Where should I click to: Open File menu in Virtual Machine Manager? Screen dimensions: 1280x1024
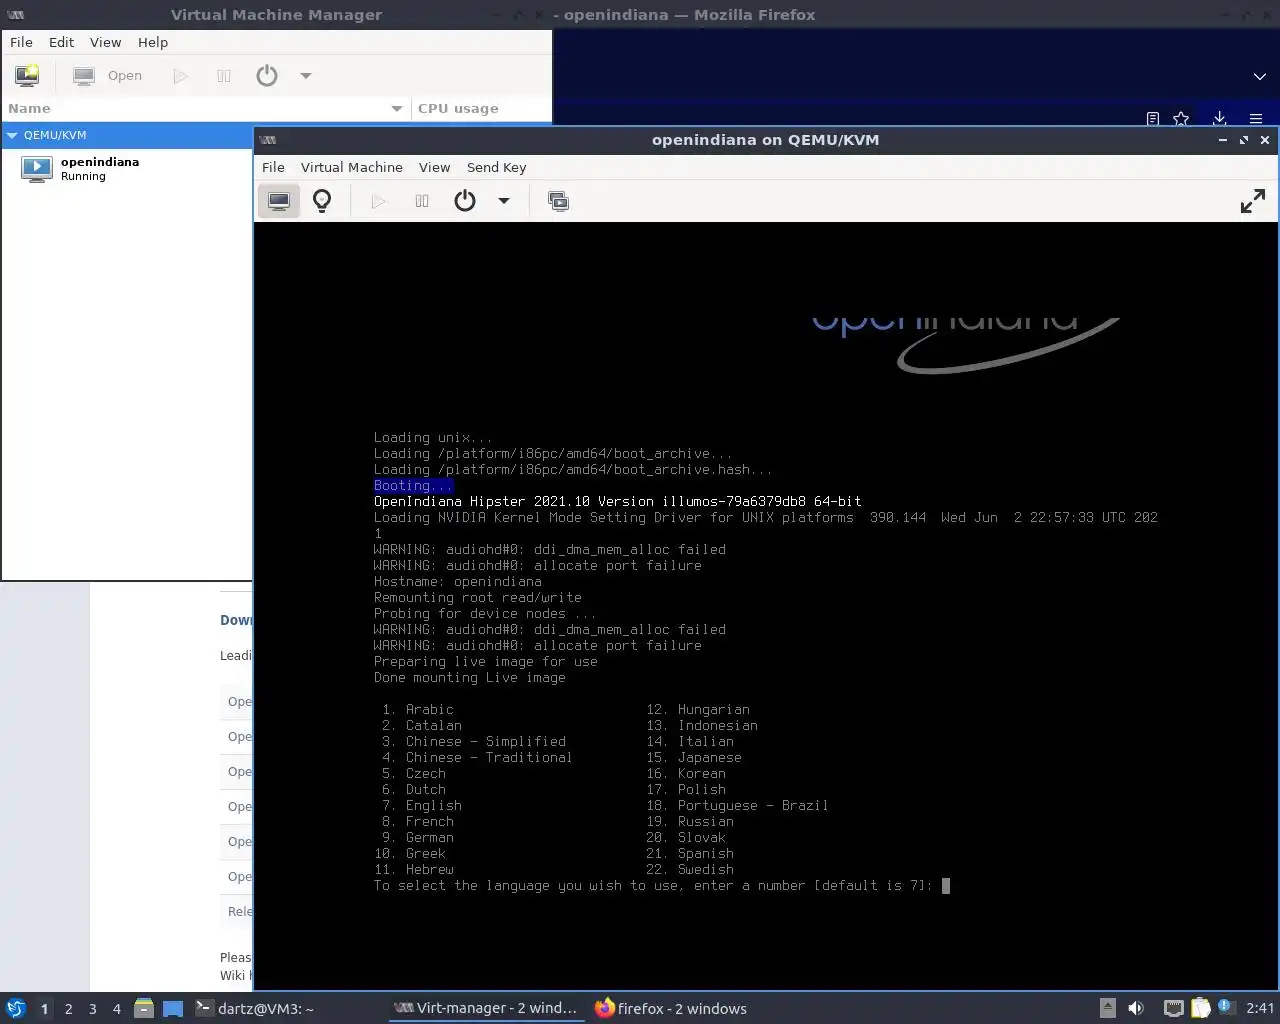(x=21, y=42)
